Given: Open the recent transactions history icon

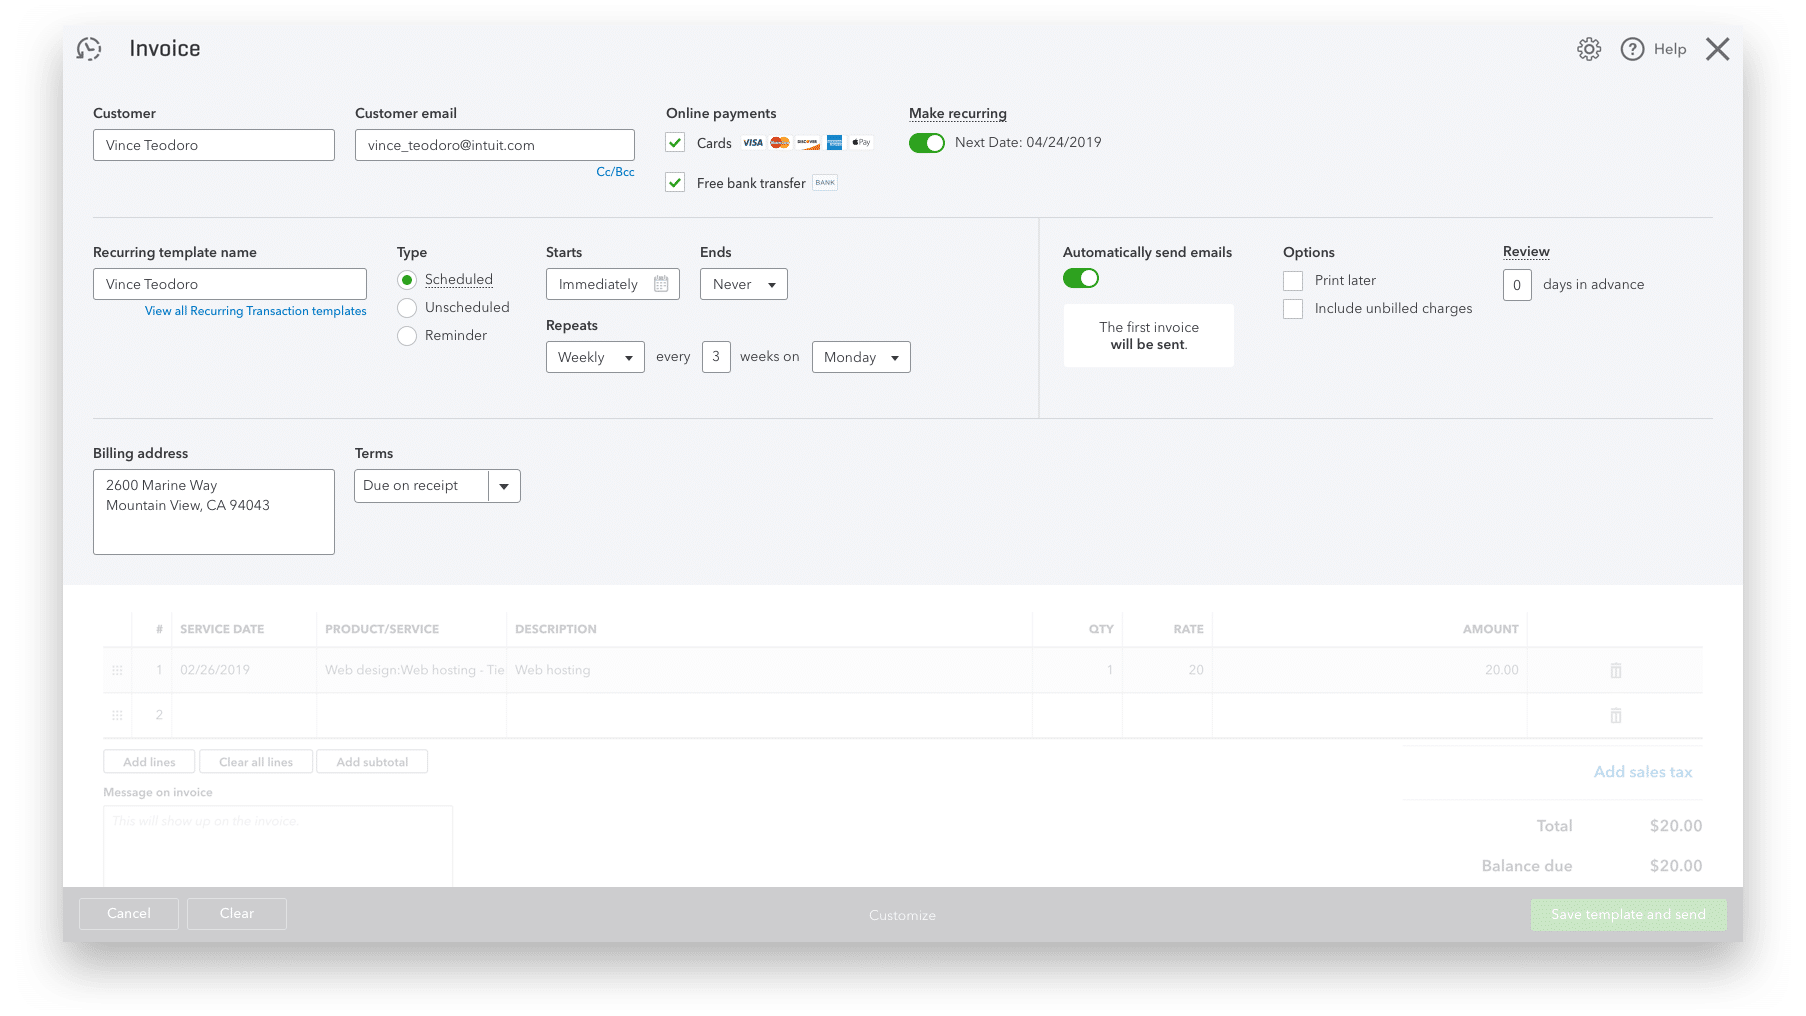Looking at the screenshot, I should tap(89, 49).
